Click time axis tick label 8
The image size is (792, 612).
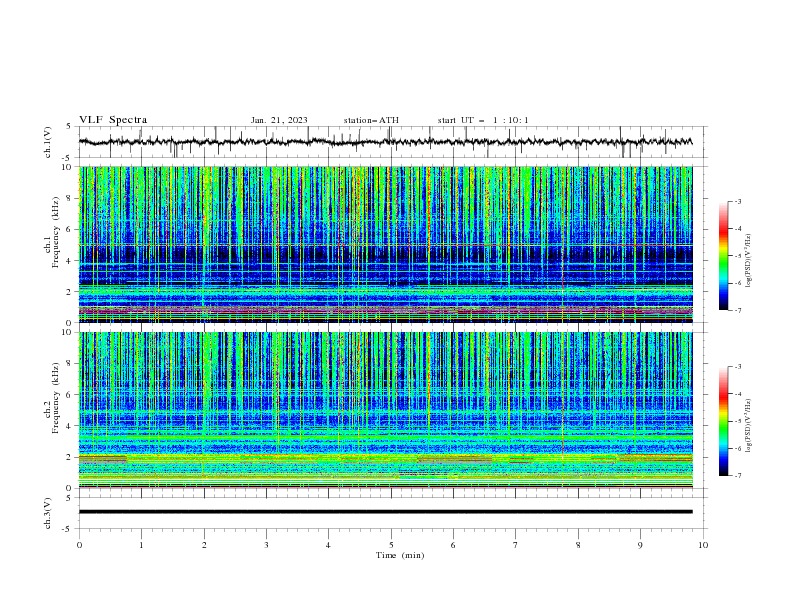coord(578,545)
